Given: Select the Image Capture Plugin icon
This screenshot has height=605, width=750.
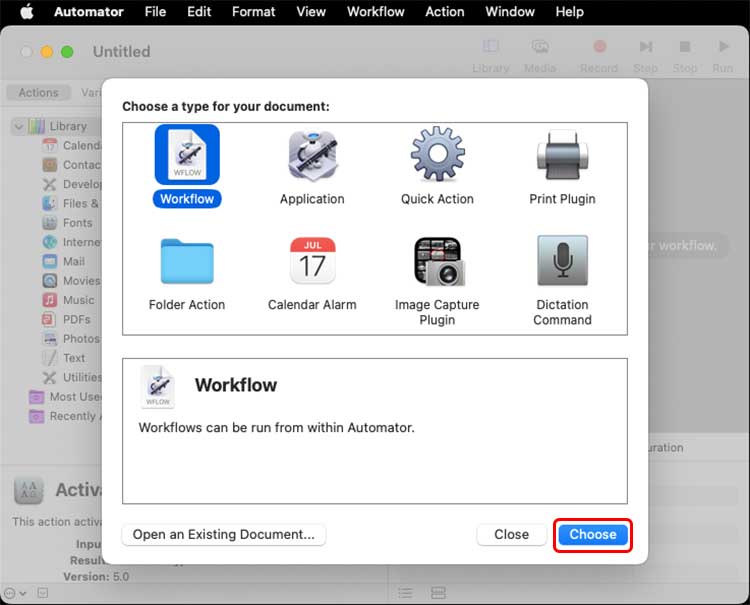Looking at the screenshot, I should coord(439,261).
